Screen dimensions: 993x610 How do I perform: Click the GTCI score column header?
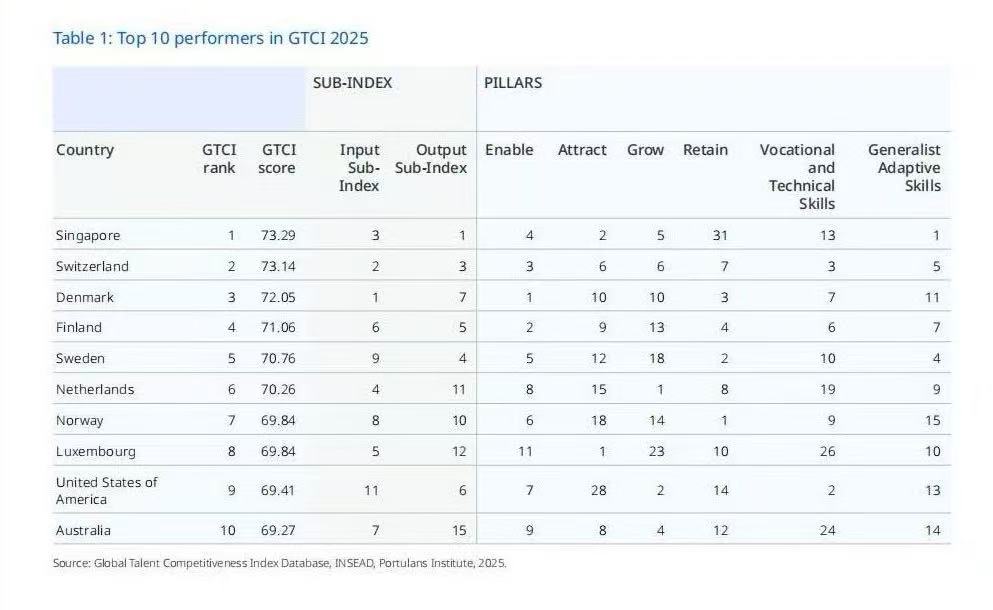point(277,159)
